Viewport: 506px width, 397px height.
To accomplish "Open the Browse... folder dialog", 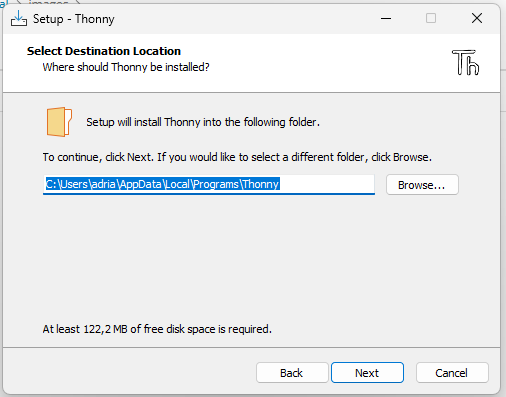I will click(x=422, y=185).
